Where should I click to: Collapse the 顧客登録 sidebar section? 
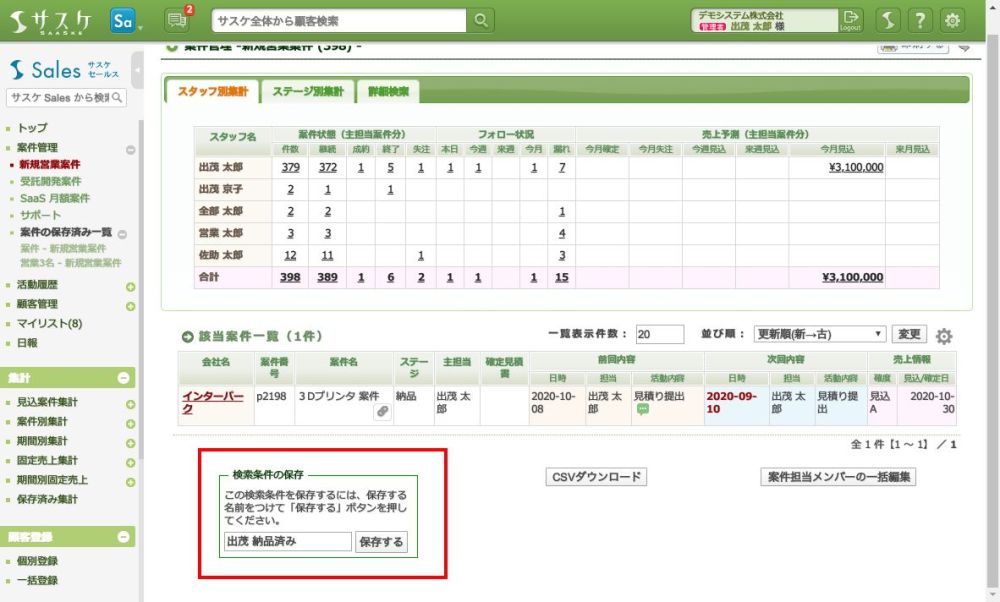click(x=125, y=537)
